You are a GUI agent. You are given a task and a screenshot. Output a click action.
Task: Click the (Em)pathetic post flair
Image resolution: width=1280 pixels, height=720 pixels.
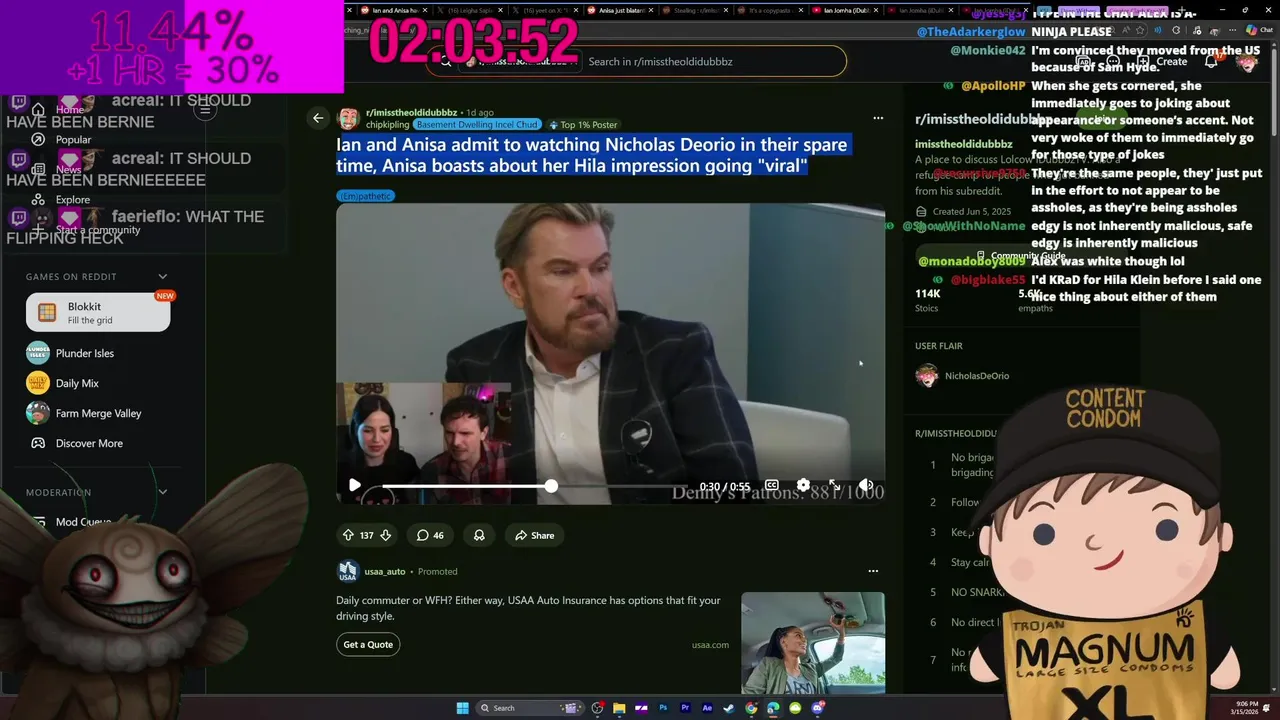(365, 196)
